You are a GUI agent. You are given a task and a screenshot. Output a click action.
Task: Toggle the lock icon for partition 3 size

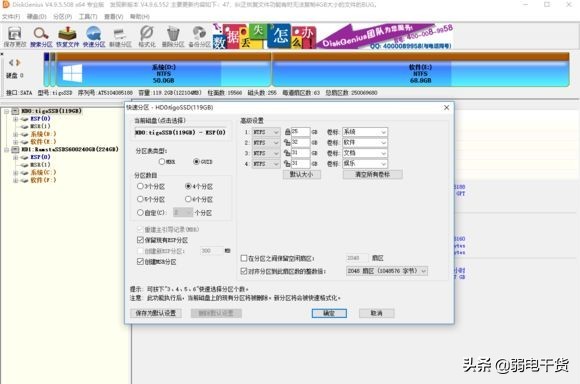(x=287, y=153)
